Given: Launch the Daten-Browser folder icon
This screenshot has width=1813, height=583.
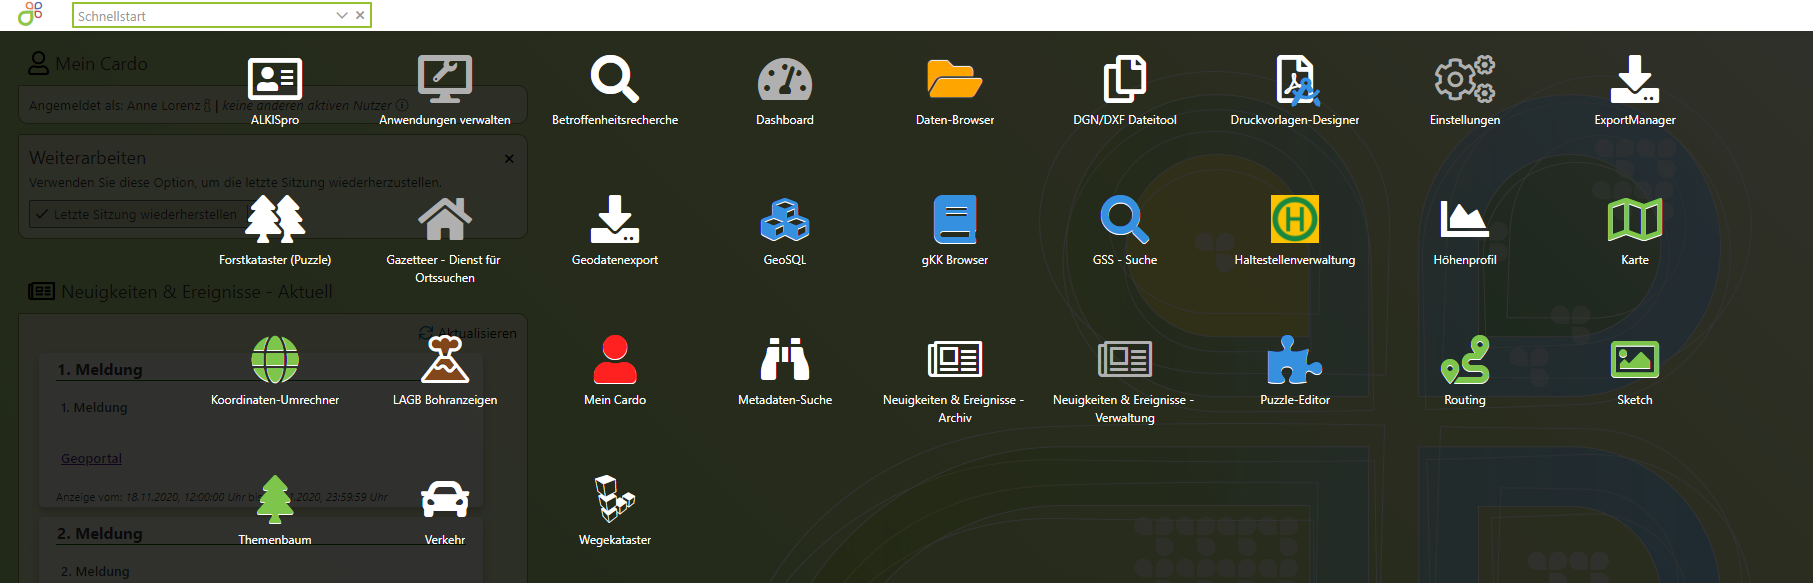Looking at the screenshot, I should click(955, 79).
